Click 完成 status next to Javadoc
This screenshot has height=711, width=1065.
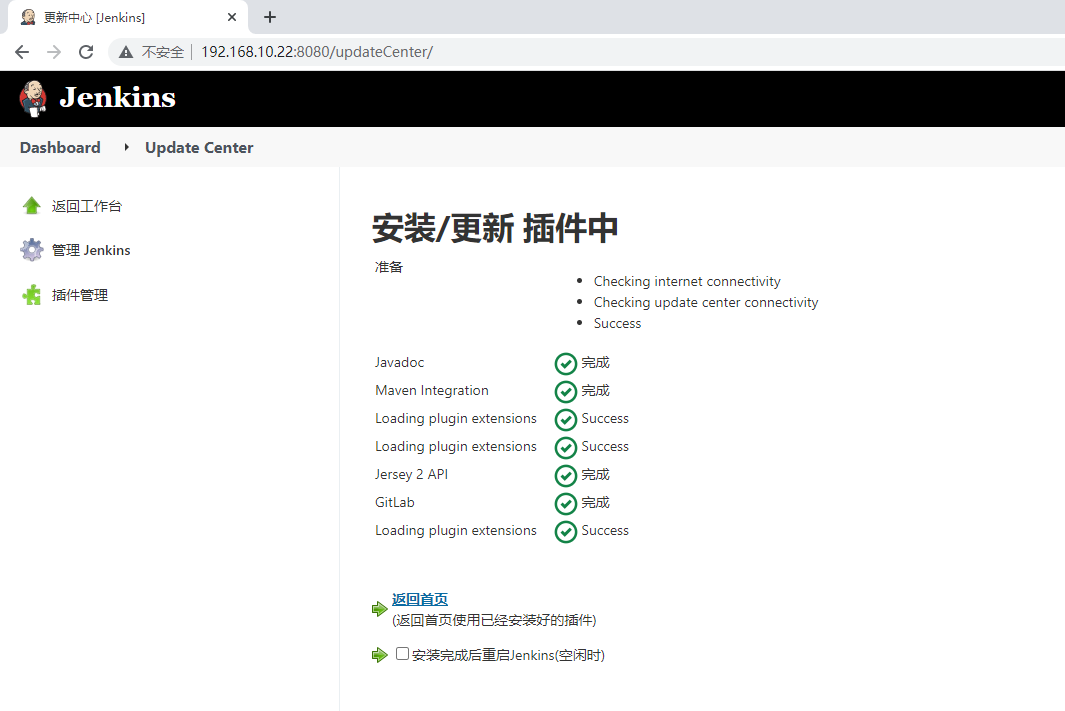(x=596, y=363)
